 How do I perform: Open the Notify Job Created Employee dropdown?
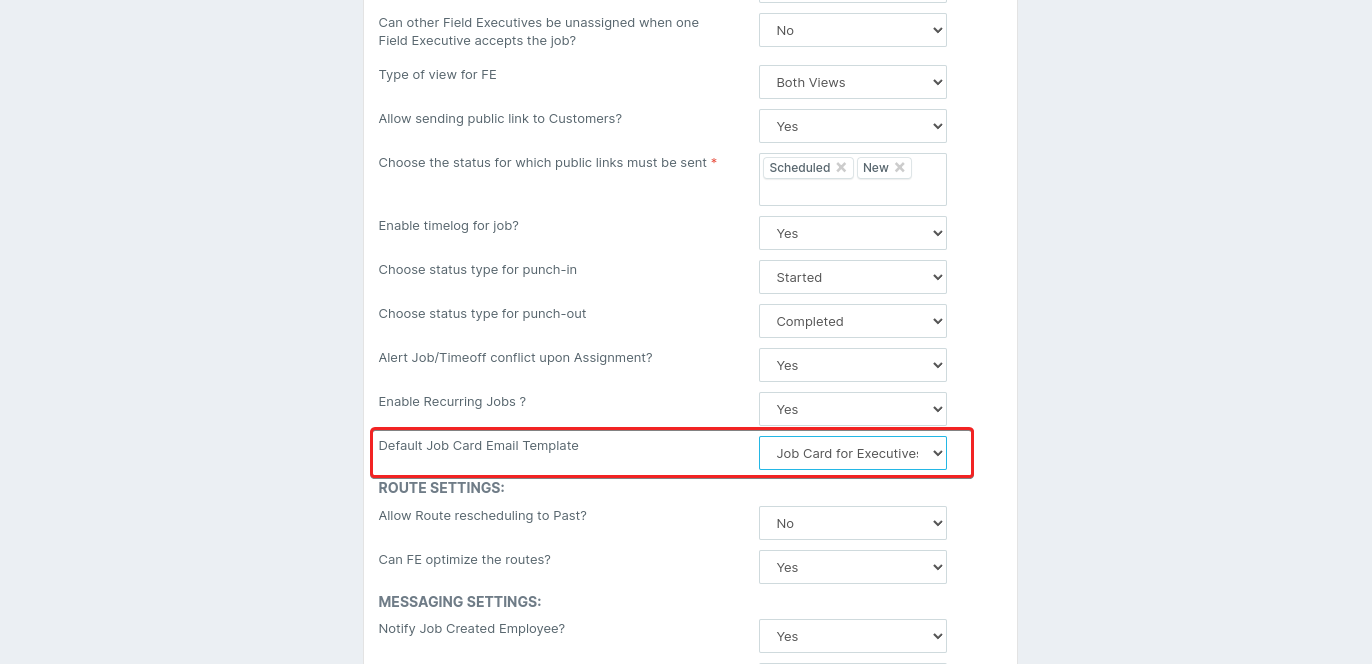[x=852, y=637]
